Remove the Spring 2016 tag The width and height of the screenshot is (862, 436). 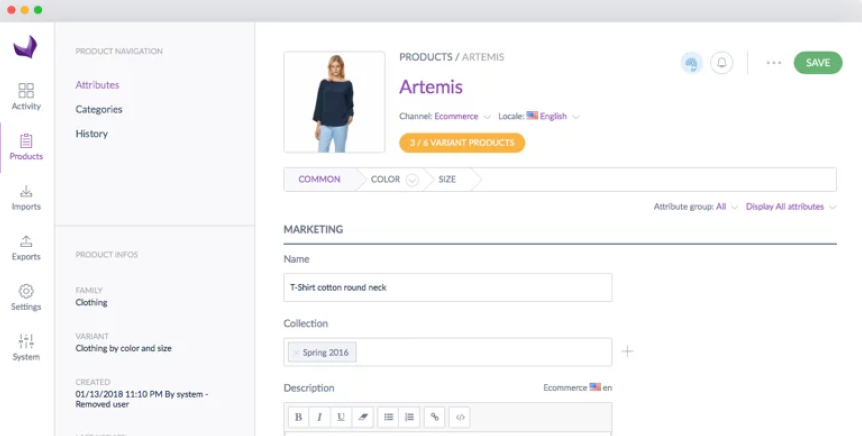tap(296, 353)
